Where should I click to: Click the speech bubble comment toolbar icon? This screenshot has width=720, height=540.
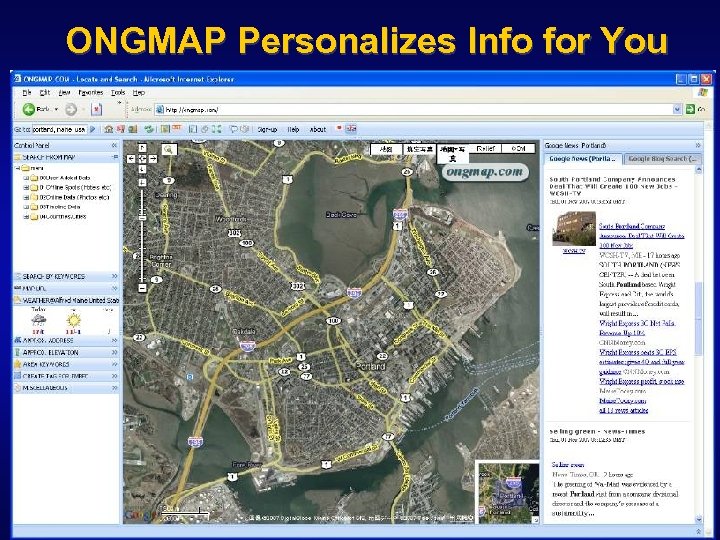click(x=233, y=129)
